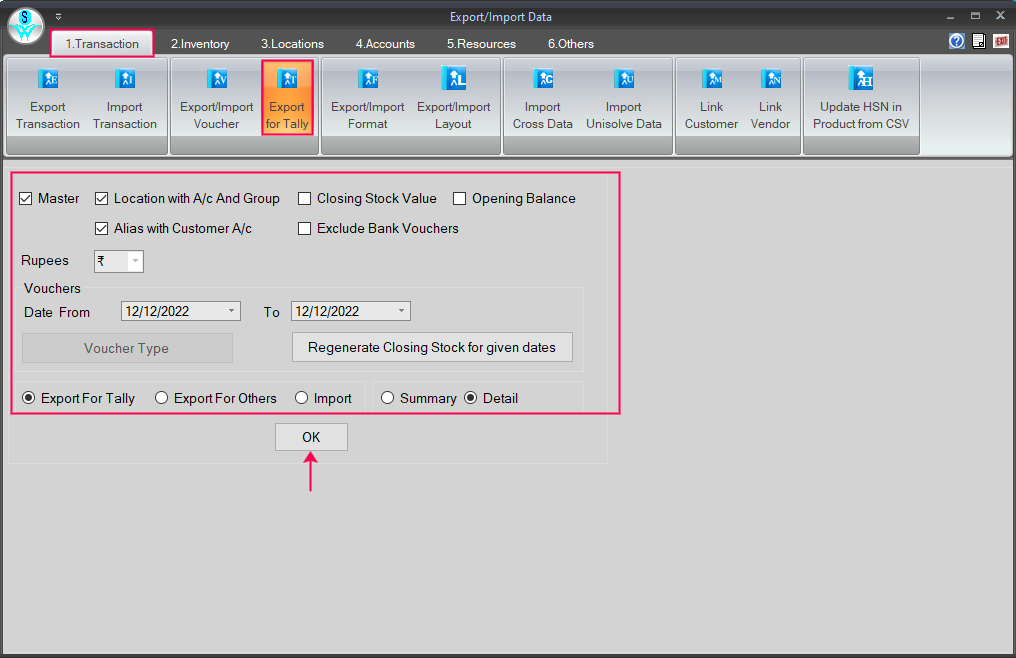The height and width of the screenshot is (658, 1016).
Task: Open the Export/Import Format tool
Action: pos(367,99)
